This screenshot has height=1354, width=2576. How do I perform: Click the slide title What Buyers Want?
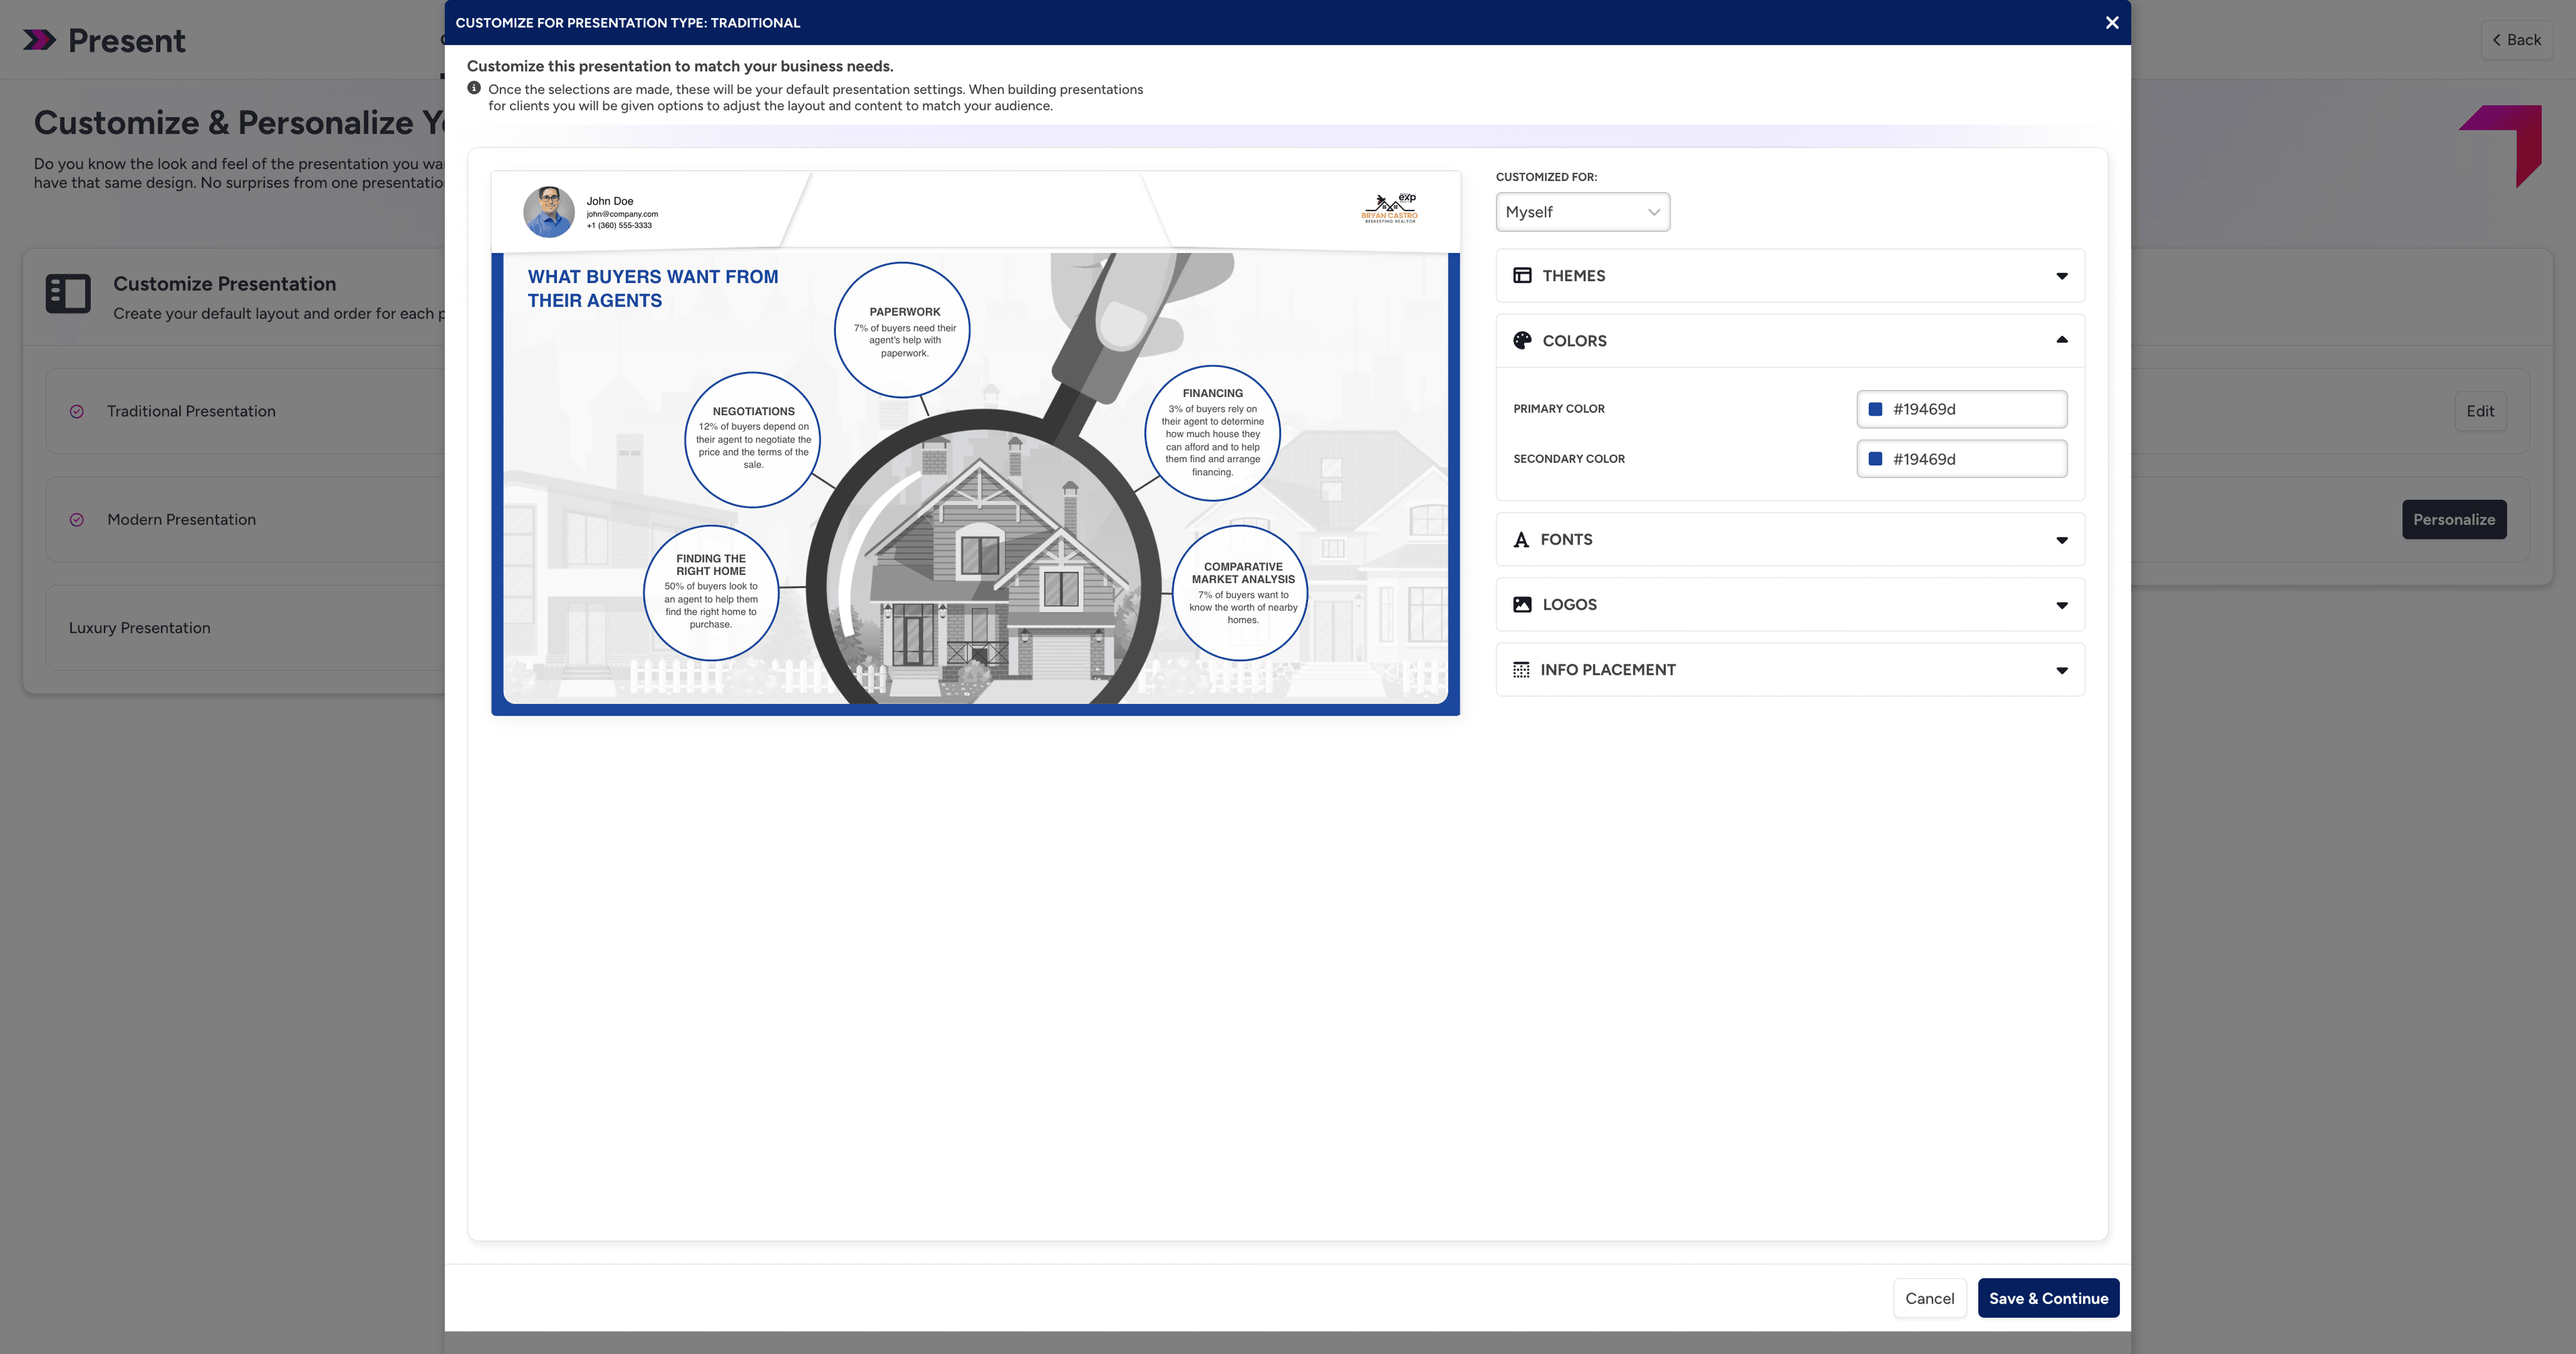coord(653,289)
